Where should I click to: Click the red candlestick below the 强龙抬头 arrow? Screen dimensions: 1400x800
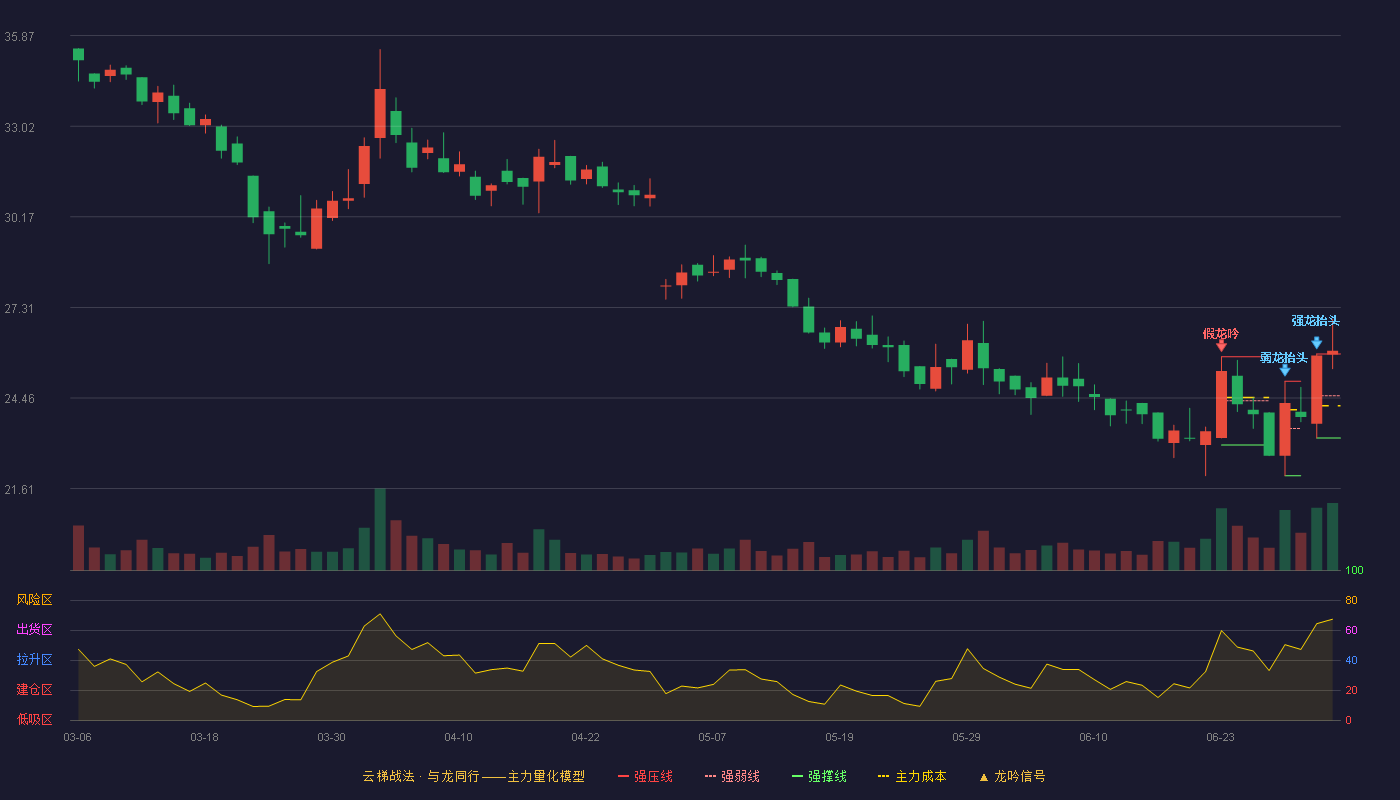tap(1317, 389)
